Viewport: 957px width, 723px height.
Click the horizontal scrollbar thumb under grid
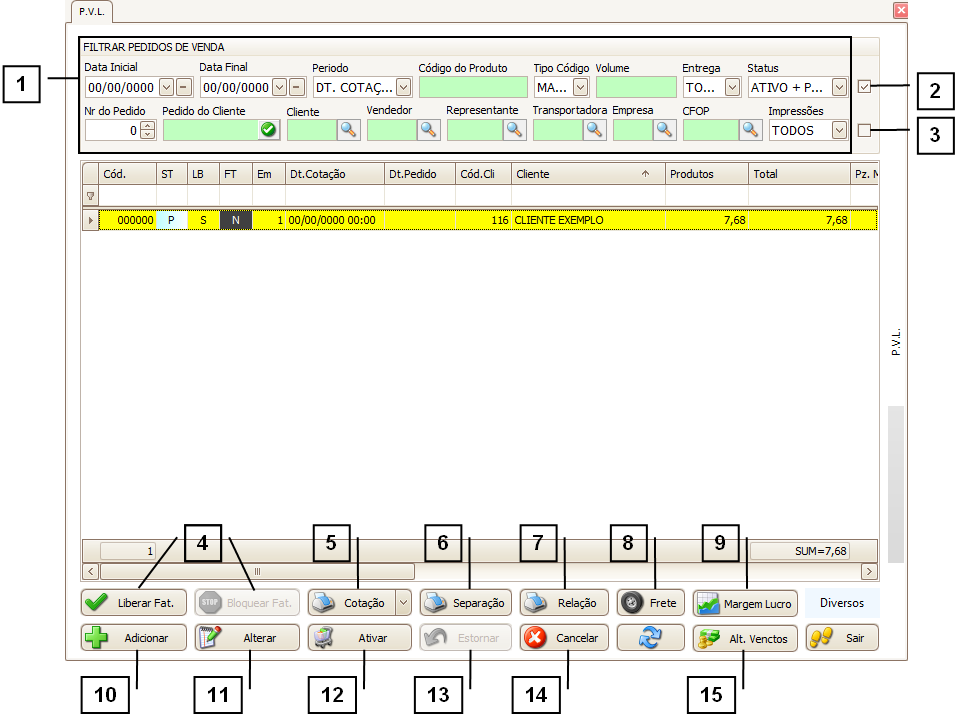pyautogui.click(x=257, y=571)
